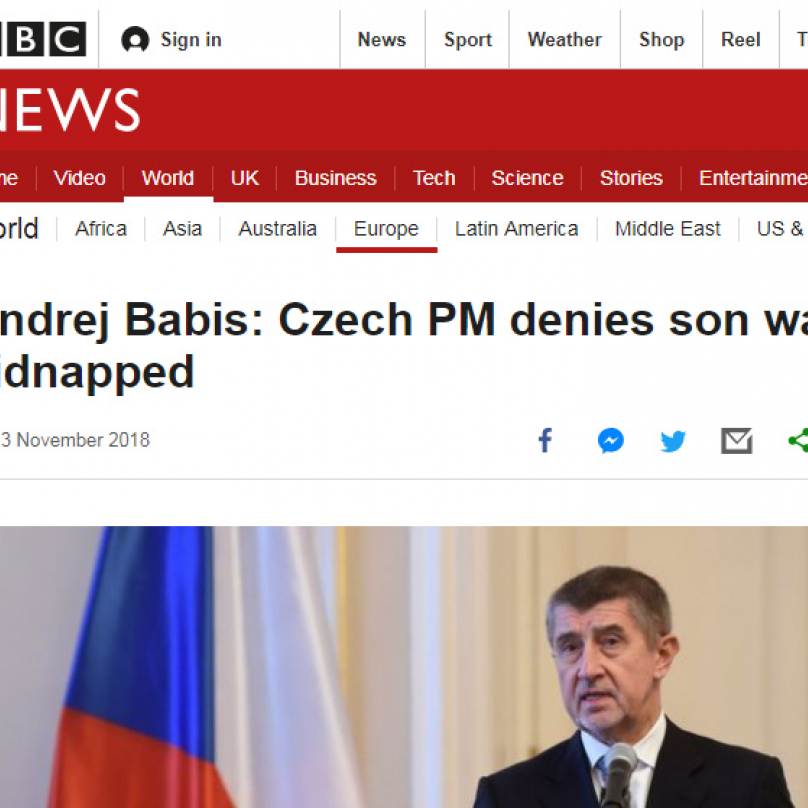Open the Tech news tab
The height and width of the screenshot is (808, 808).
pos(434,178)
